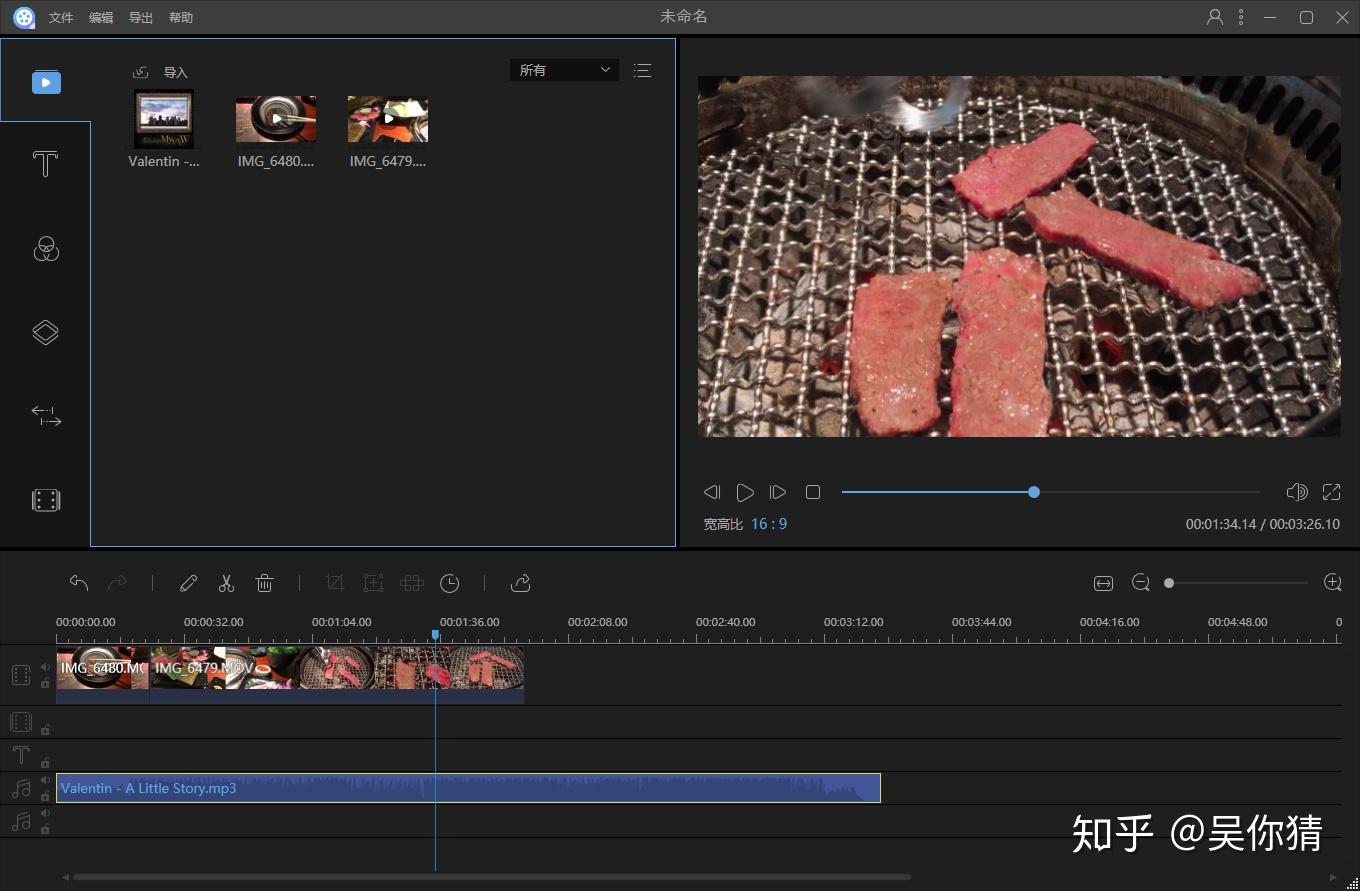The width and height of the screenshot is (1360, 891).
Task: Open the Text panel in sidebar
Action: pos(45,164)
